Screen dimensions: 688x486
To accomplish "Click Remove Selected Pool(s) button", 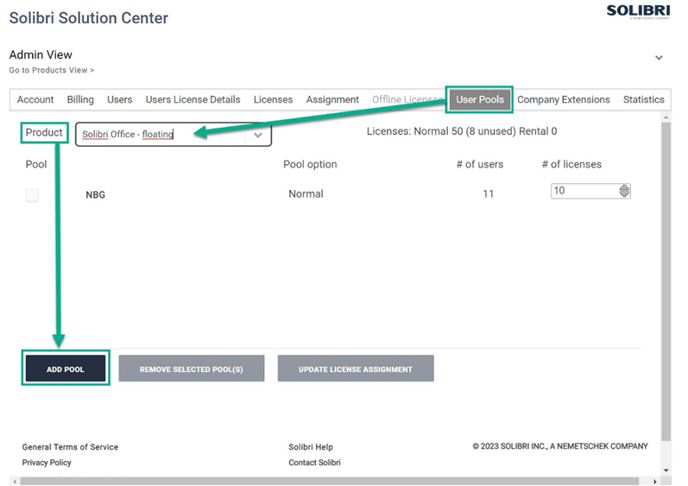I will click(192, 369).
